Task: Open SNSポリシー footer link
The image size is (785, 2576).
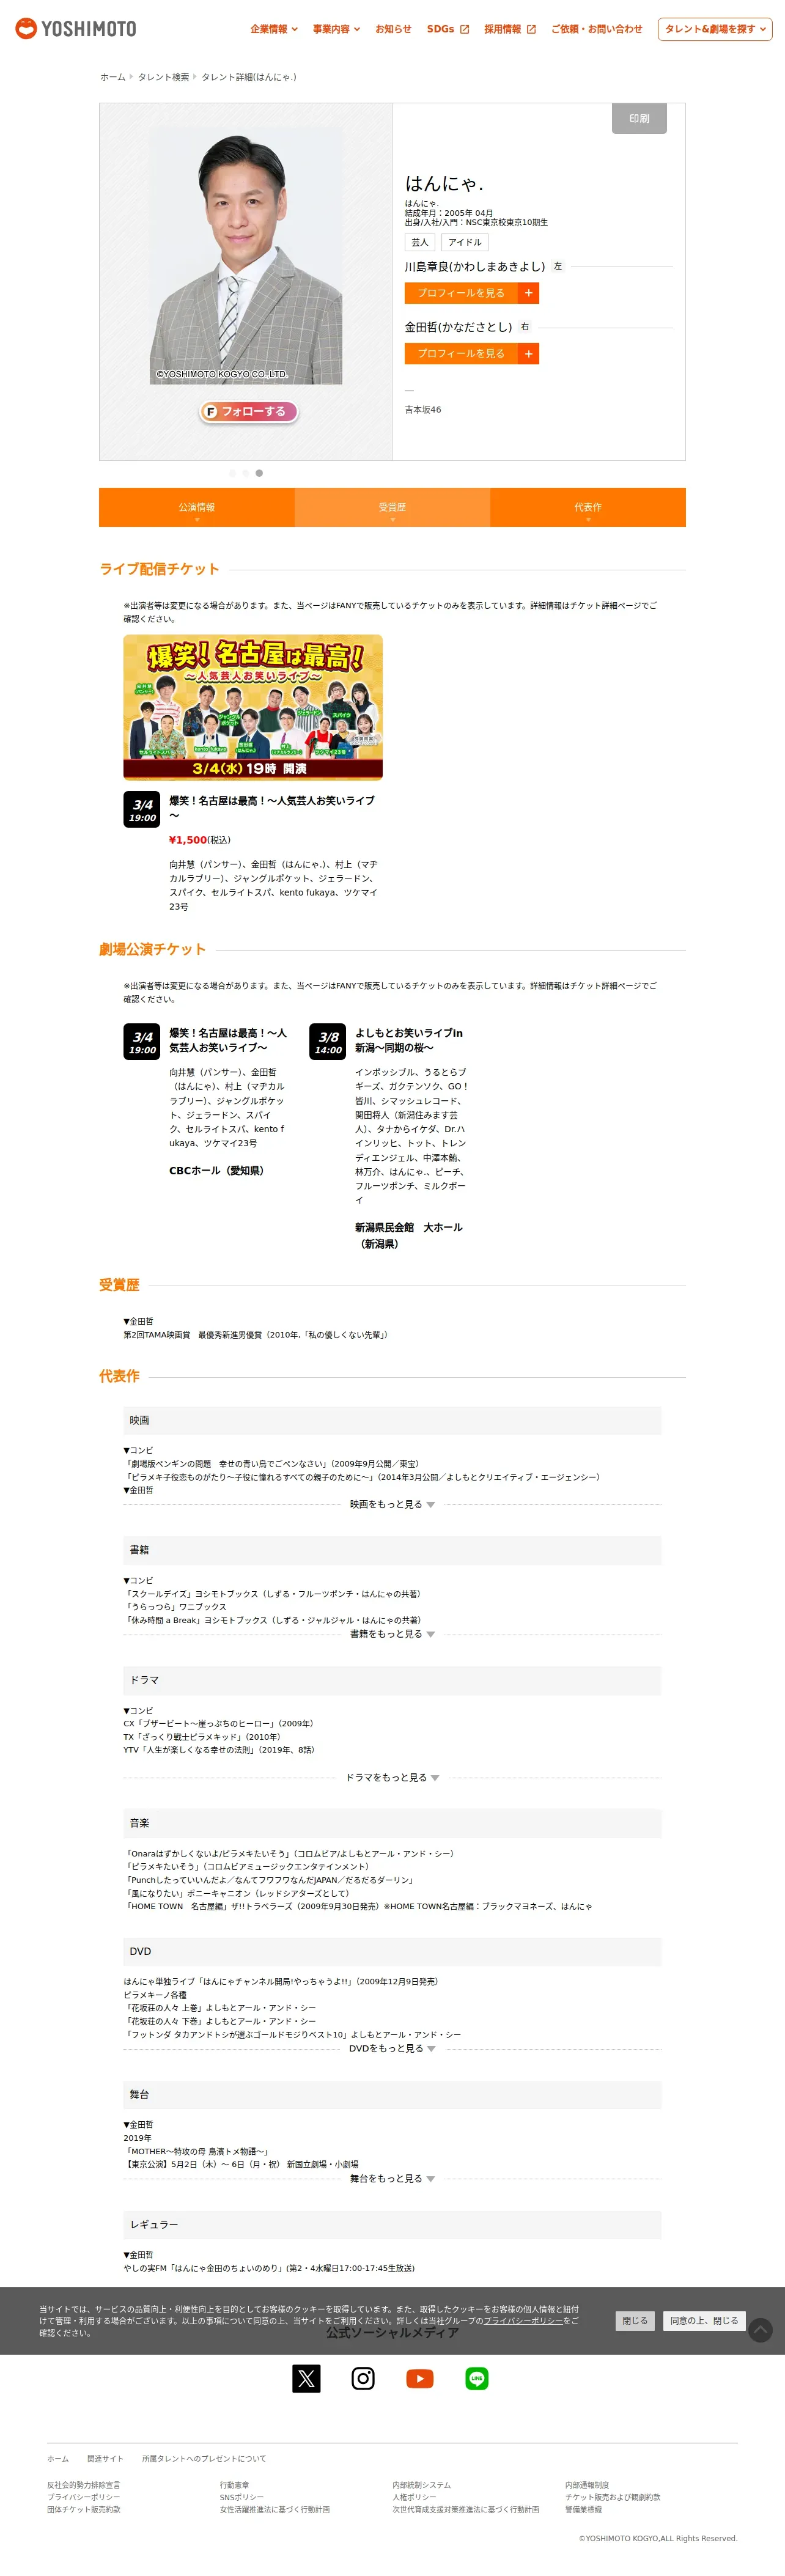Action: pyautogui.click(x=242, y=2497)
